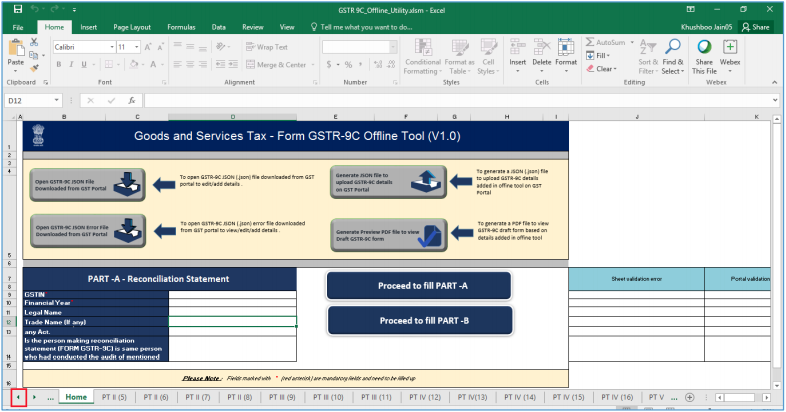786x412 pixels.
Task: Click the sheet scroll right arrow
Action: 34,397
